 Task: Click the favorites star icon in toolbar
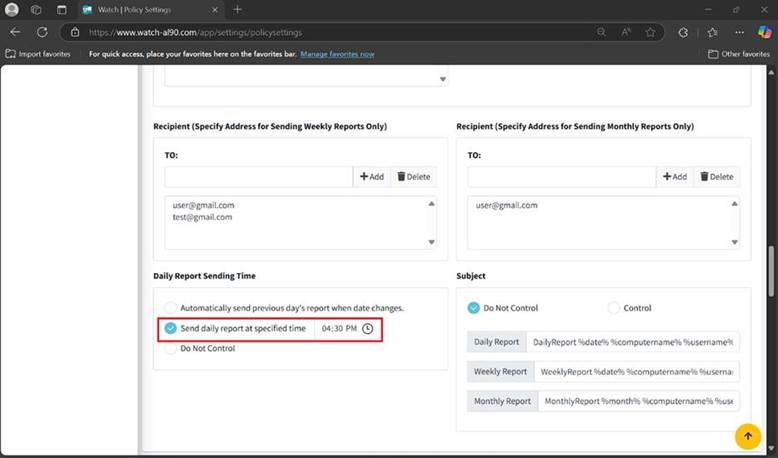[x=712, y=31]
